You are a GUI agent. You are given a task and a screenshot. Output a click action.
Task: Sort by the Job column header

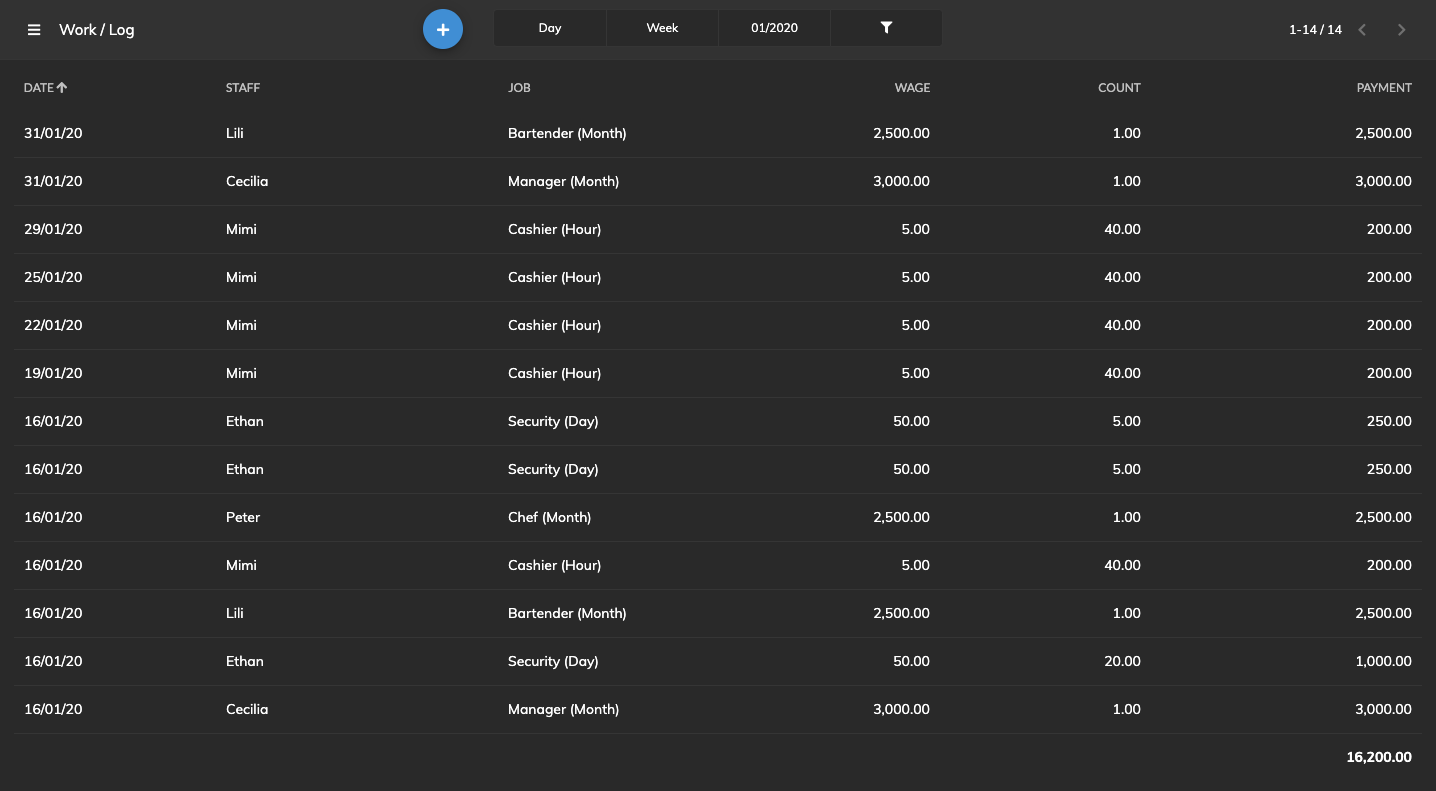pyautogui.click(x=519, y=88)
